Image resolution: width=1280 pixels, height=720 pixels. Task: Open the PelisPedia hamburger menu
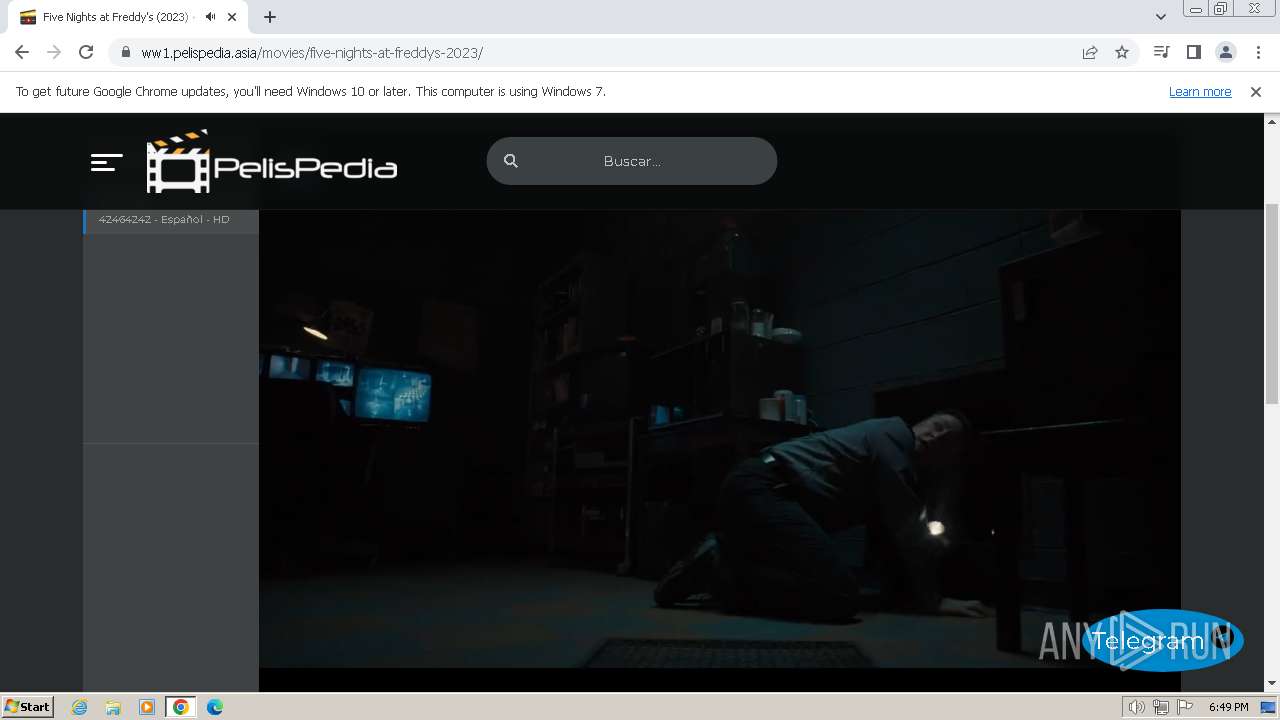pos(107,162)
